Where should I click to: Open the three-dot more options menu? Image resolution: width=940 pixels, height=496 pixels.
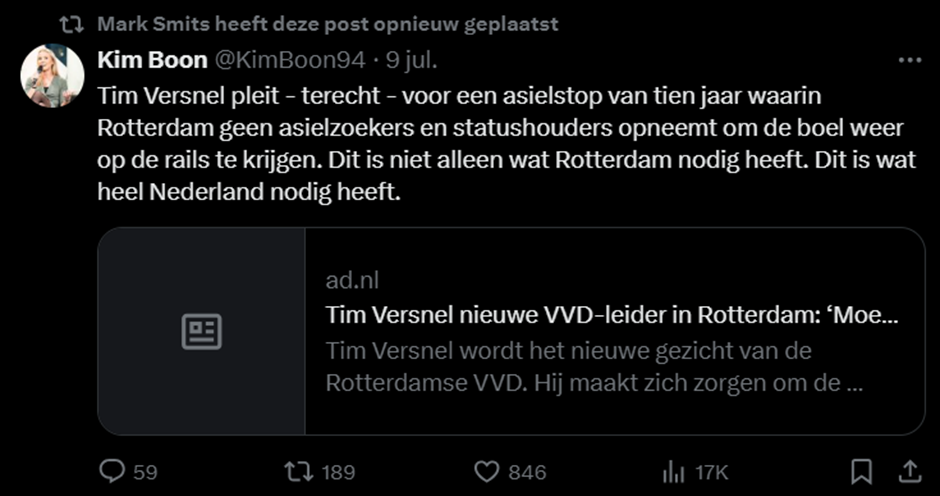(x=909, y=60)
